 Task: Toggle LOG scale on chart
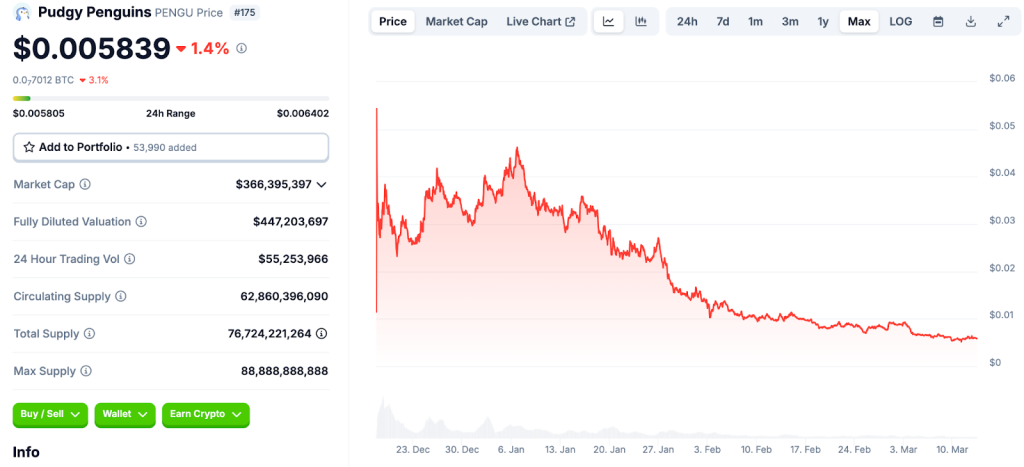[901, 21]
